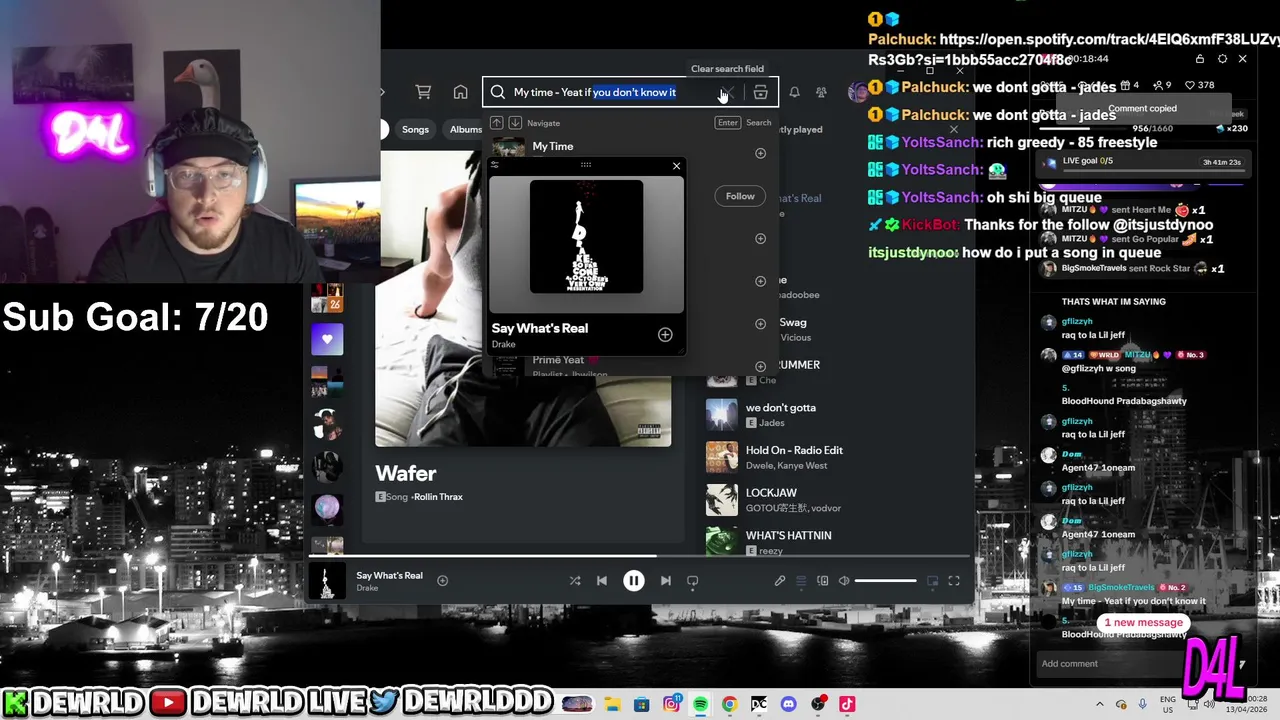Open Connect to a device
This screenshot has height=720, width=1280.
[823, 580]
